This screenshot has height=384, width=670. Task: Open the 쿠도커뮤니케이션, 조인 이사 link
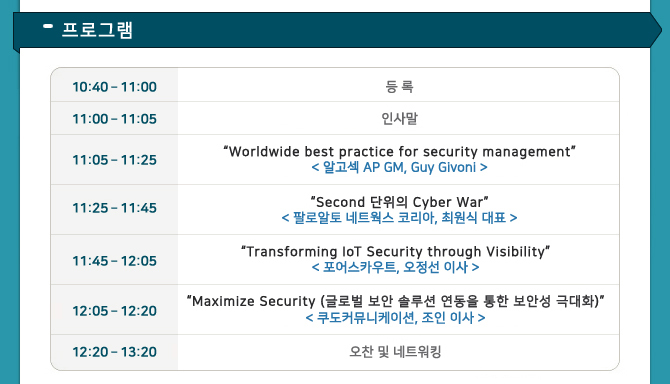pyautogui.click(x=395, y=318)
